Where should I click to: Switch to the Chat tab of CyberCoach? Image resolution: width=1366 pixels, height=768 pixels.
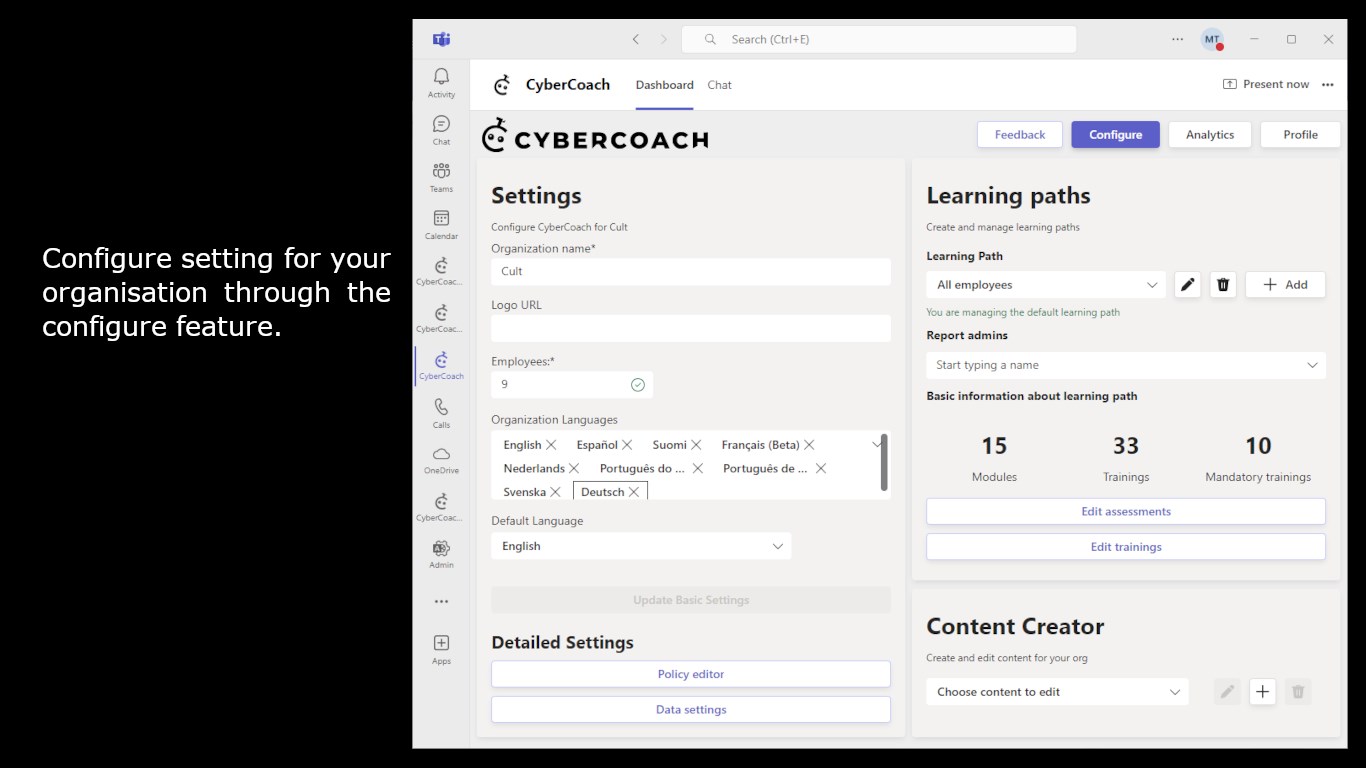click(720, 85)
